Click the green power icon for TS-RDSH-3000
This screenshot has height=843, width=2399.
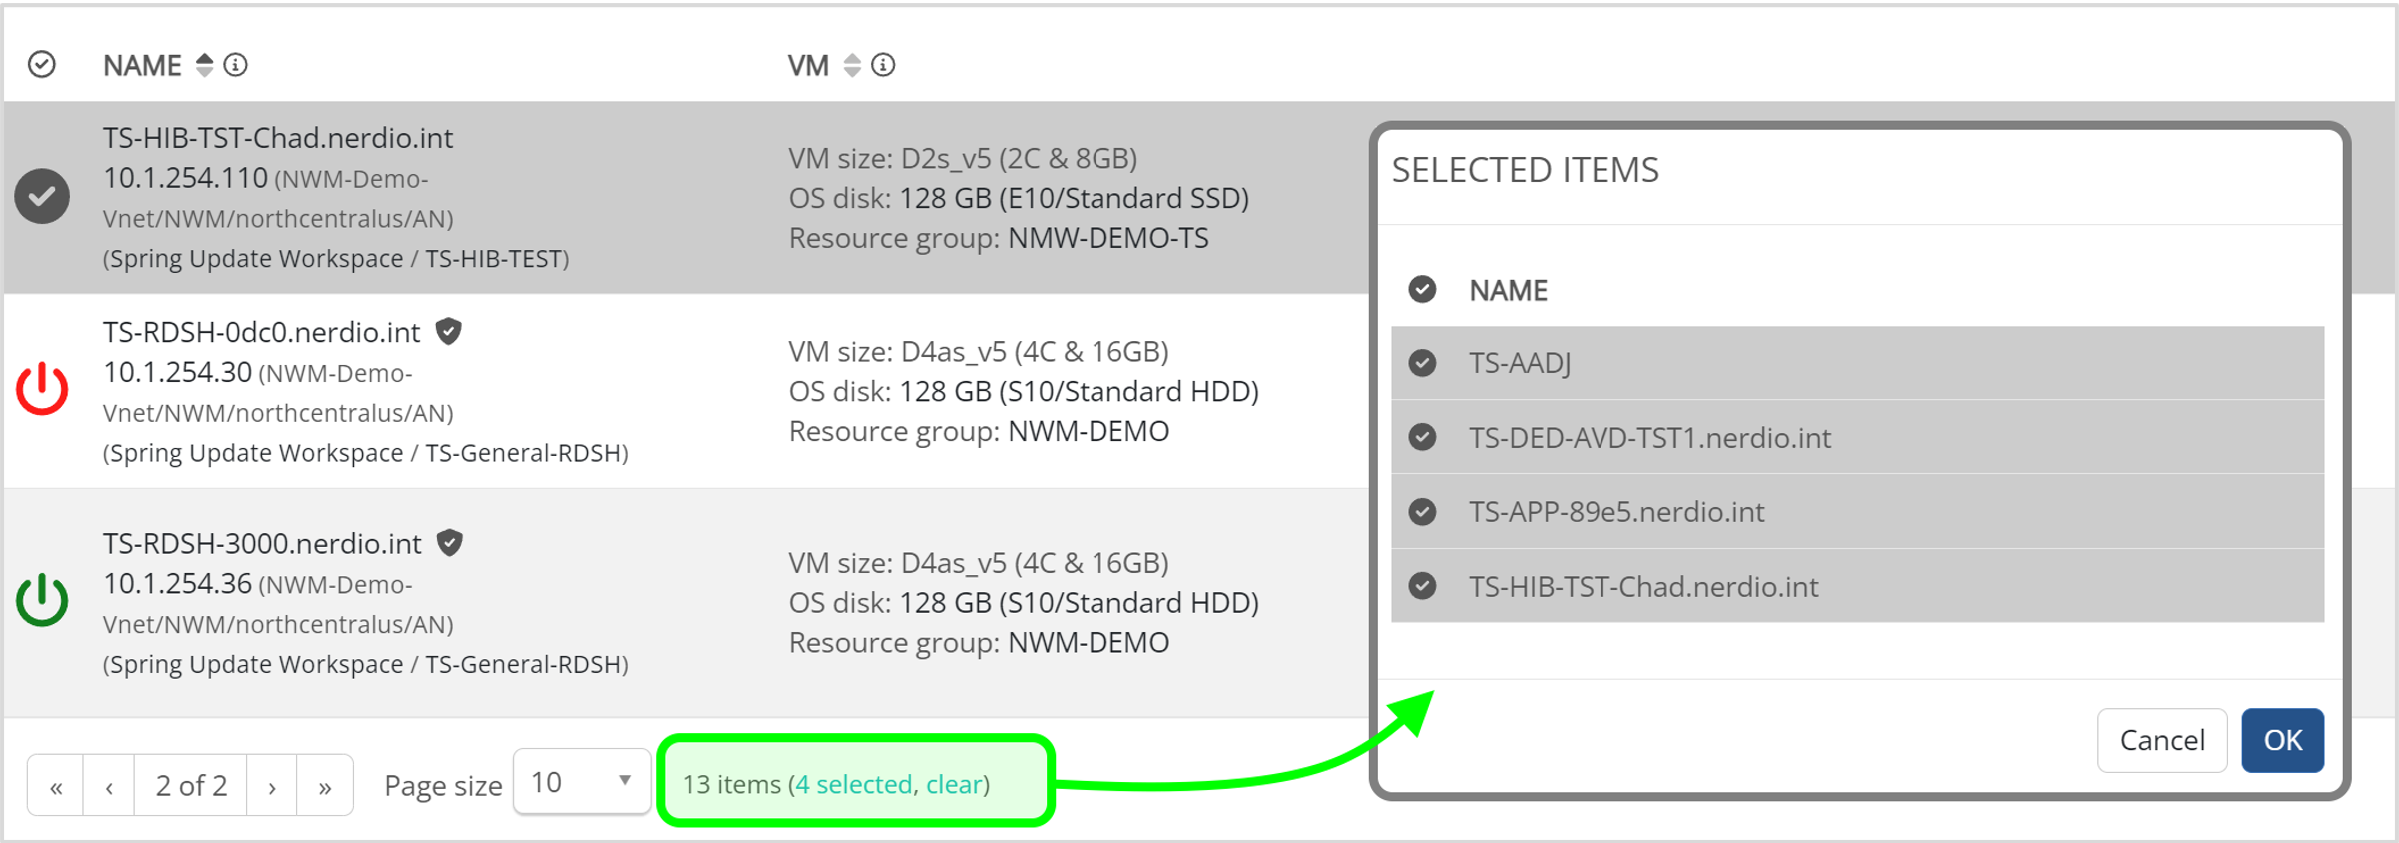coord(42,600)
